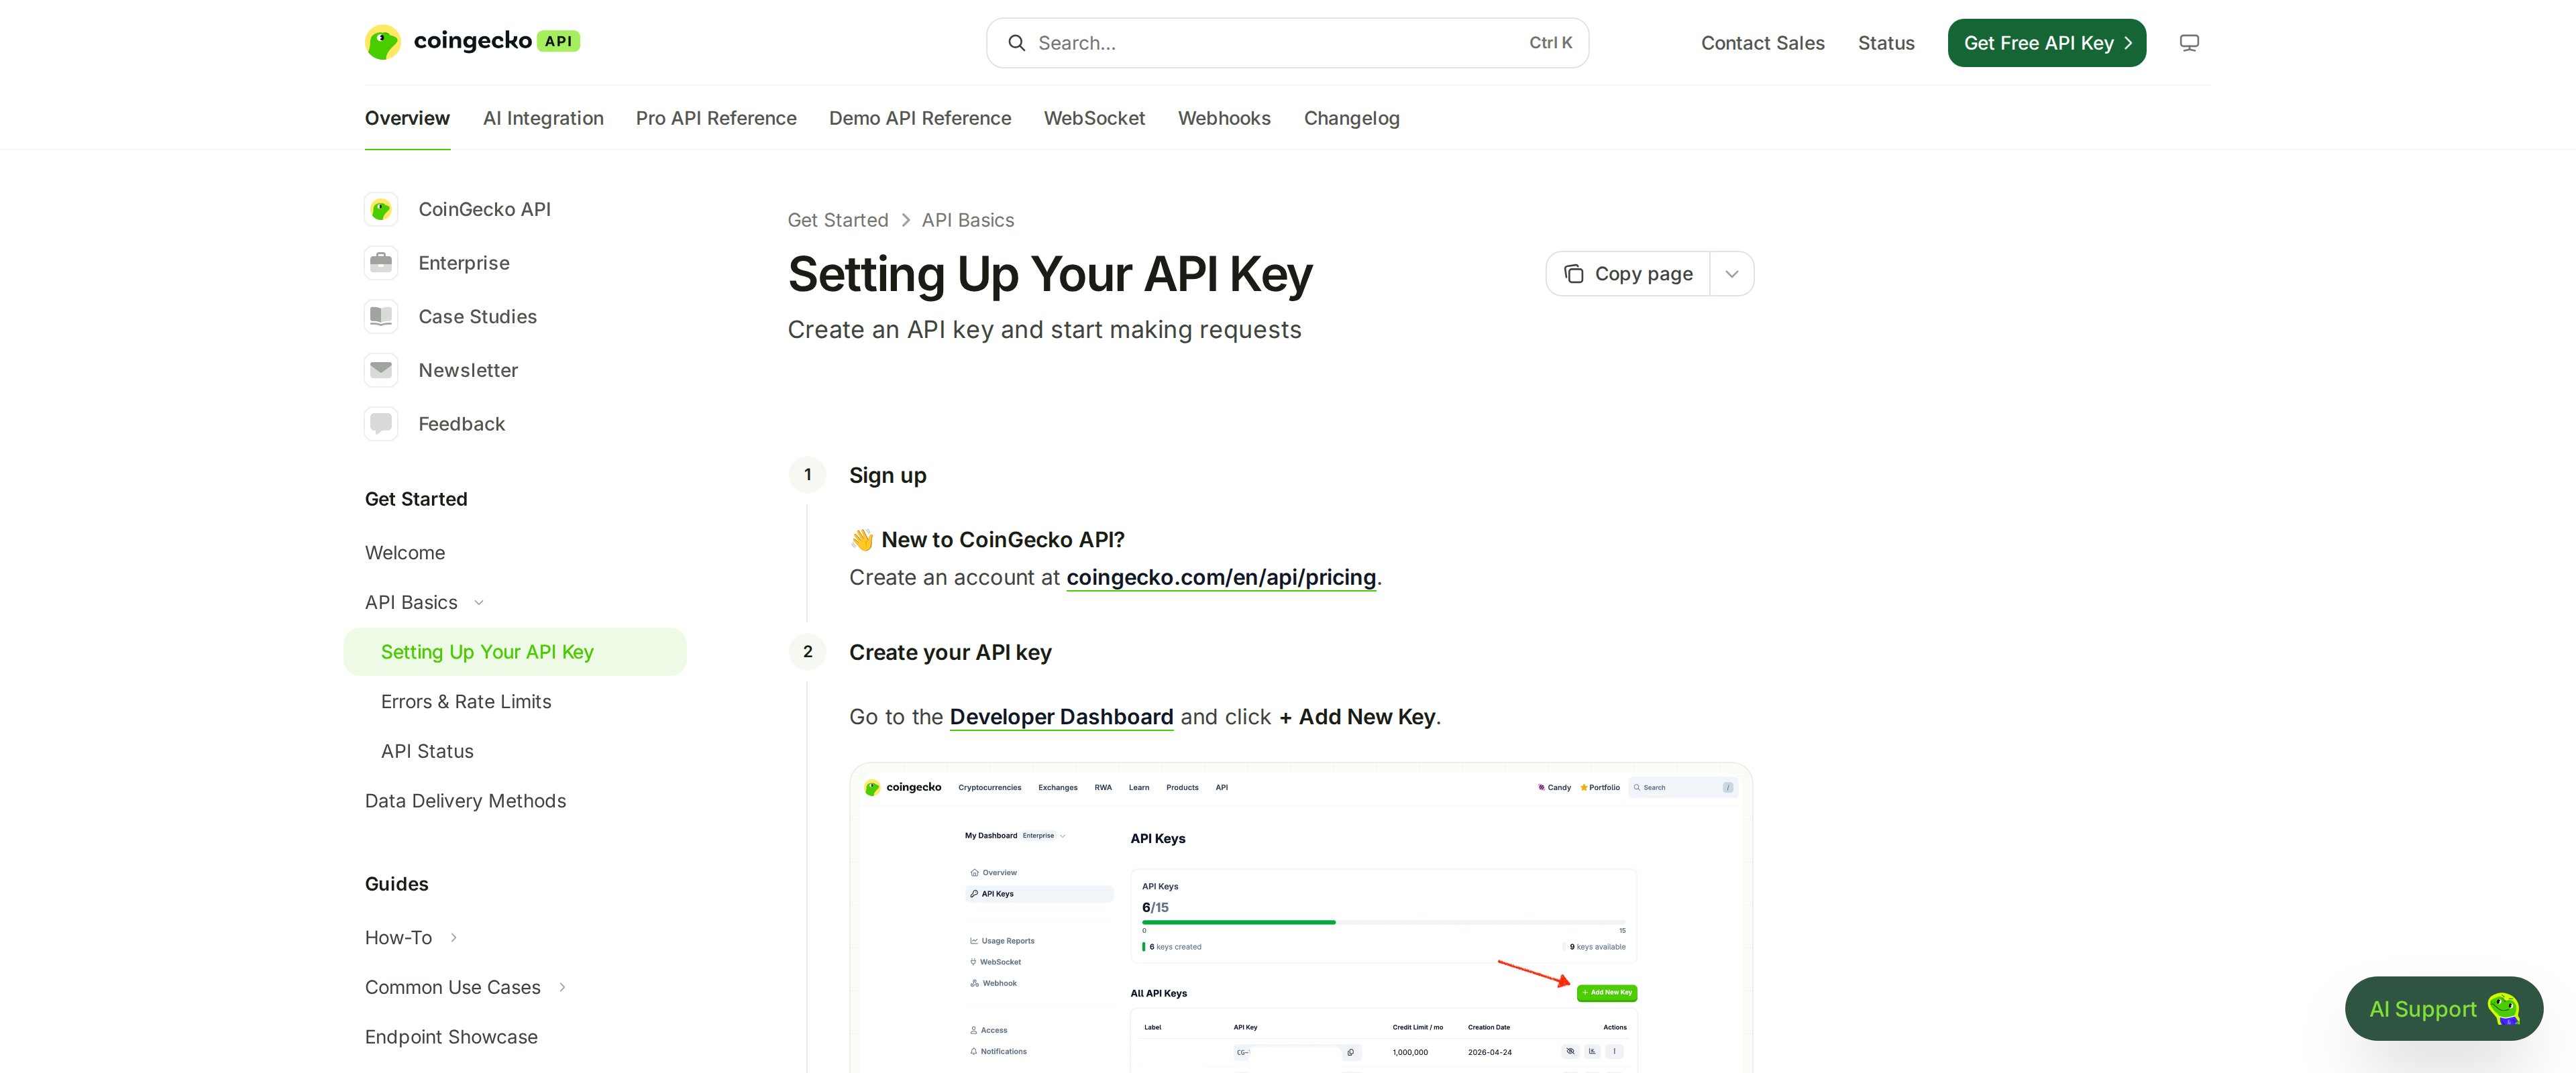The width and height of the screenshot is (2576, 1073).
Task: Click the Enterprise briefcase icon
Action: pyautogui.click(x=381, y=263)
